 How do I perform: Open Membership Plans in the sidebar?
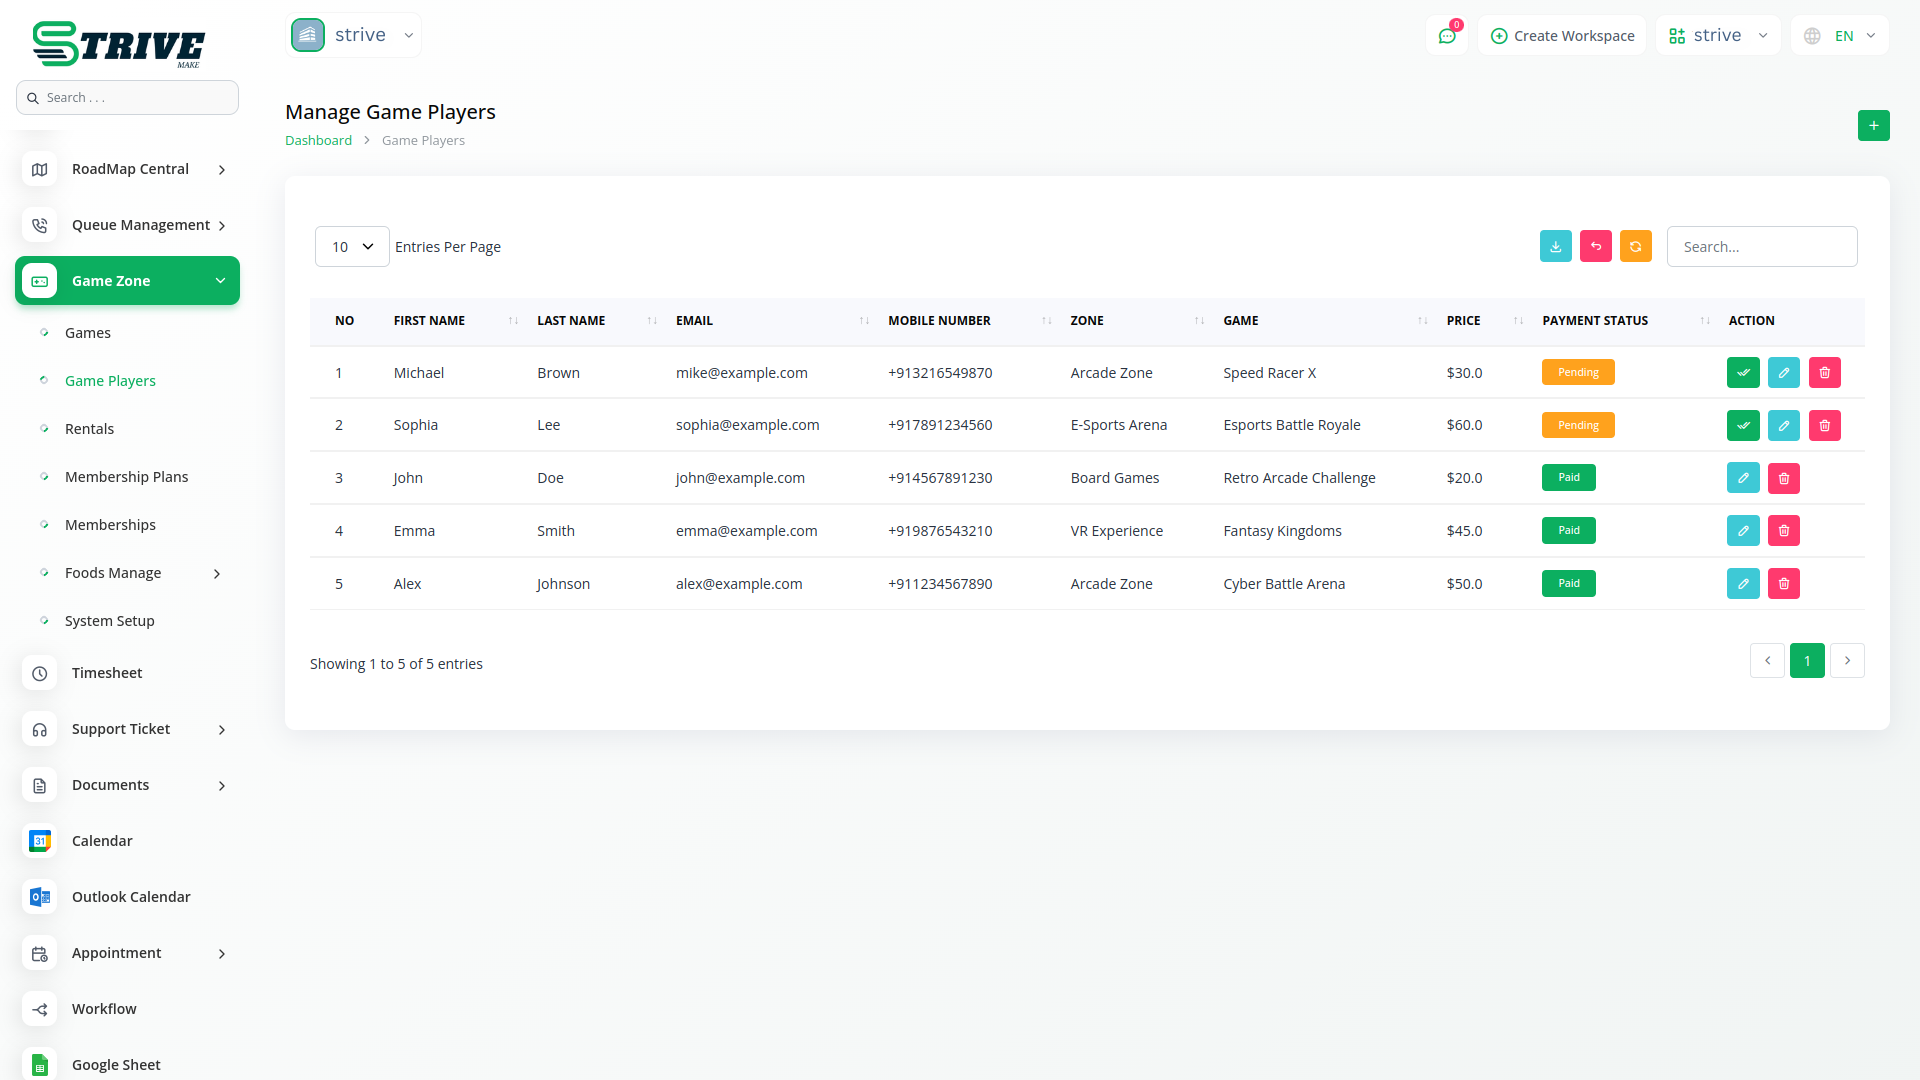(126, 477)
